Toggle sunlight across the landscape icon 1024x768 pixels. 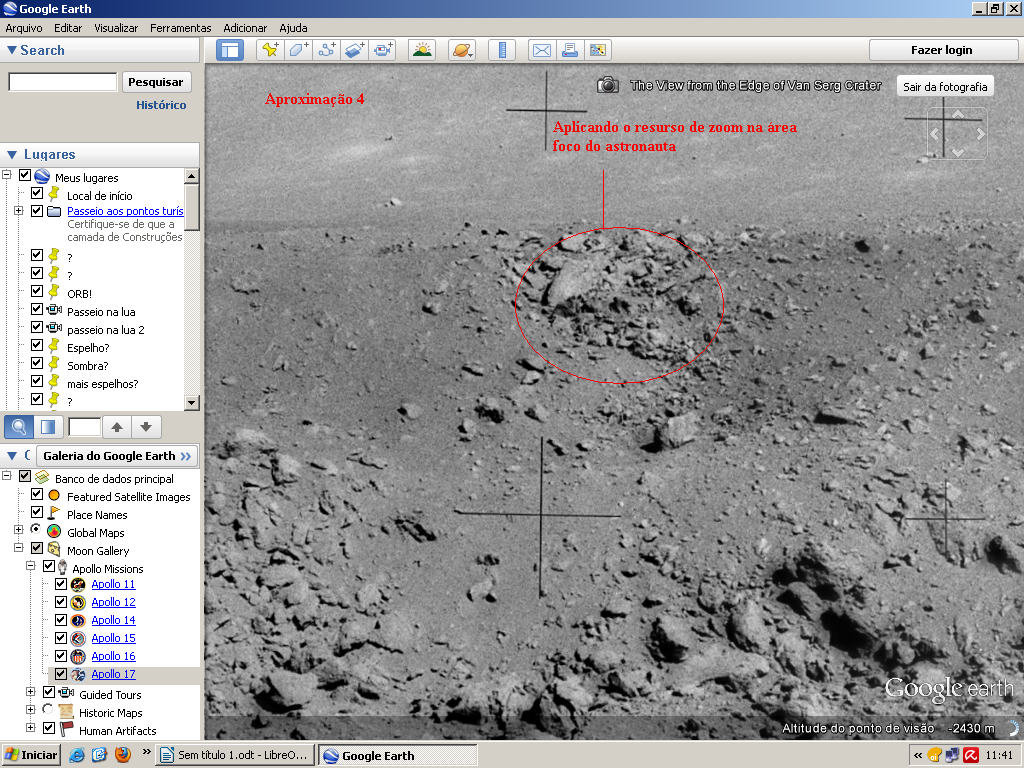[x=422, y=50]
